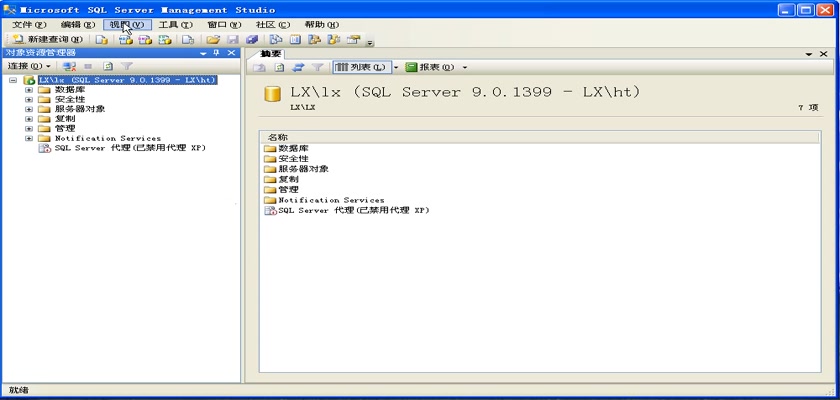Open the 窗口 menu
The height and width of the screenshot is (400, 840).
224,25
